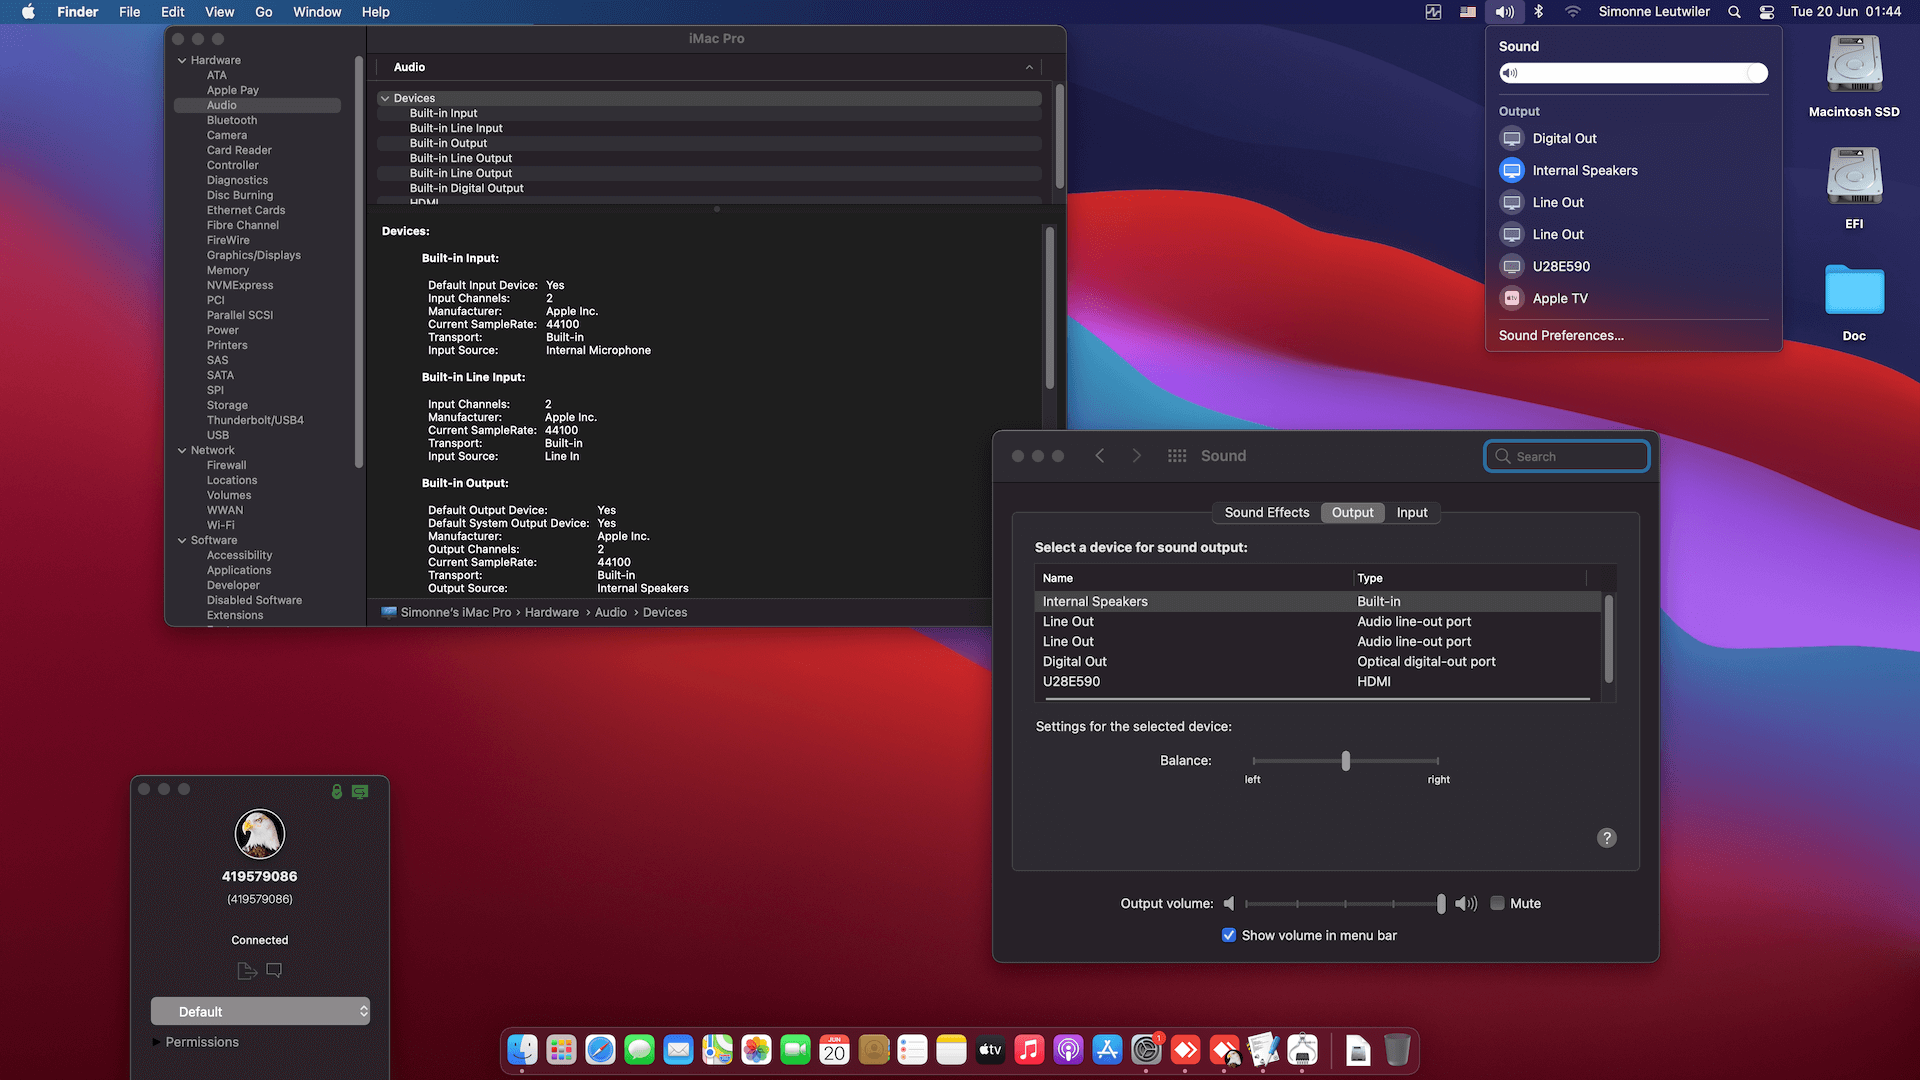The image size is (1920, 1080).
Task: Select Thunderbolt/USB4 in the sidebar
Action: pyautogui.click(x=255, y=420)
